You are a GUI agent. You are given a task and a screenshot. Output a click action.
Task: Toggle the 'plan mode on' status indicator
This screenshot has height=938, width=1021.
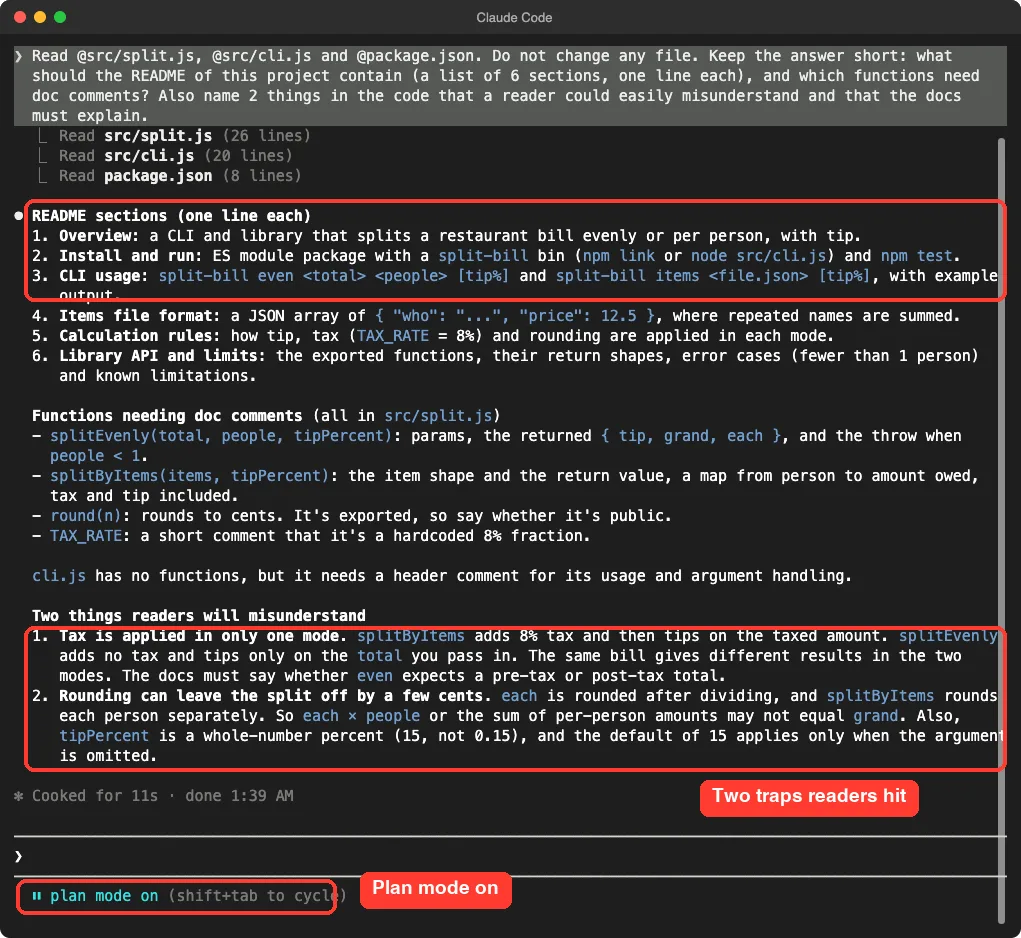(x=104, y=896)
